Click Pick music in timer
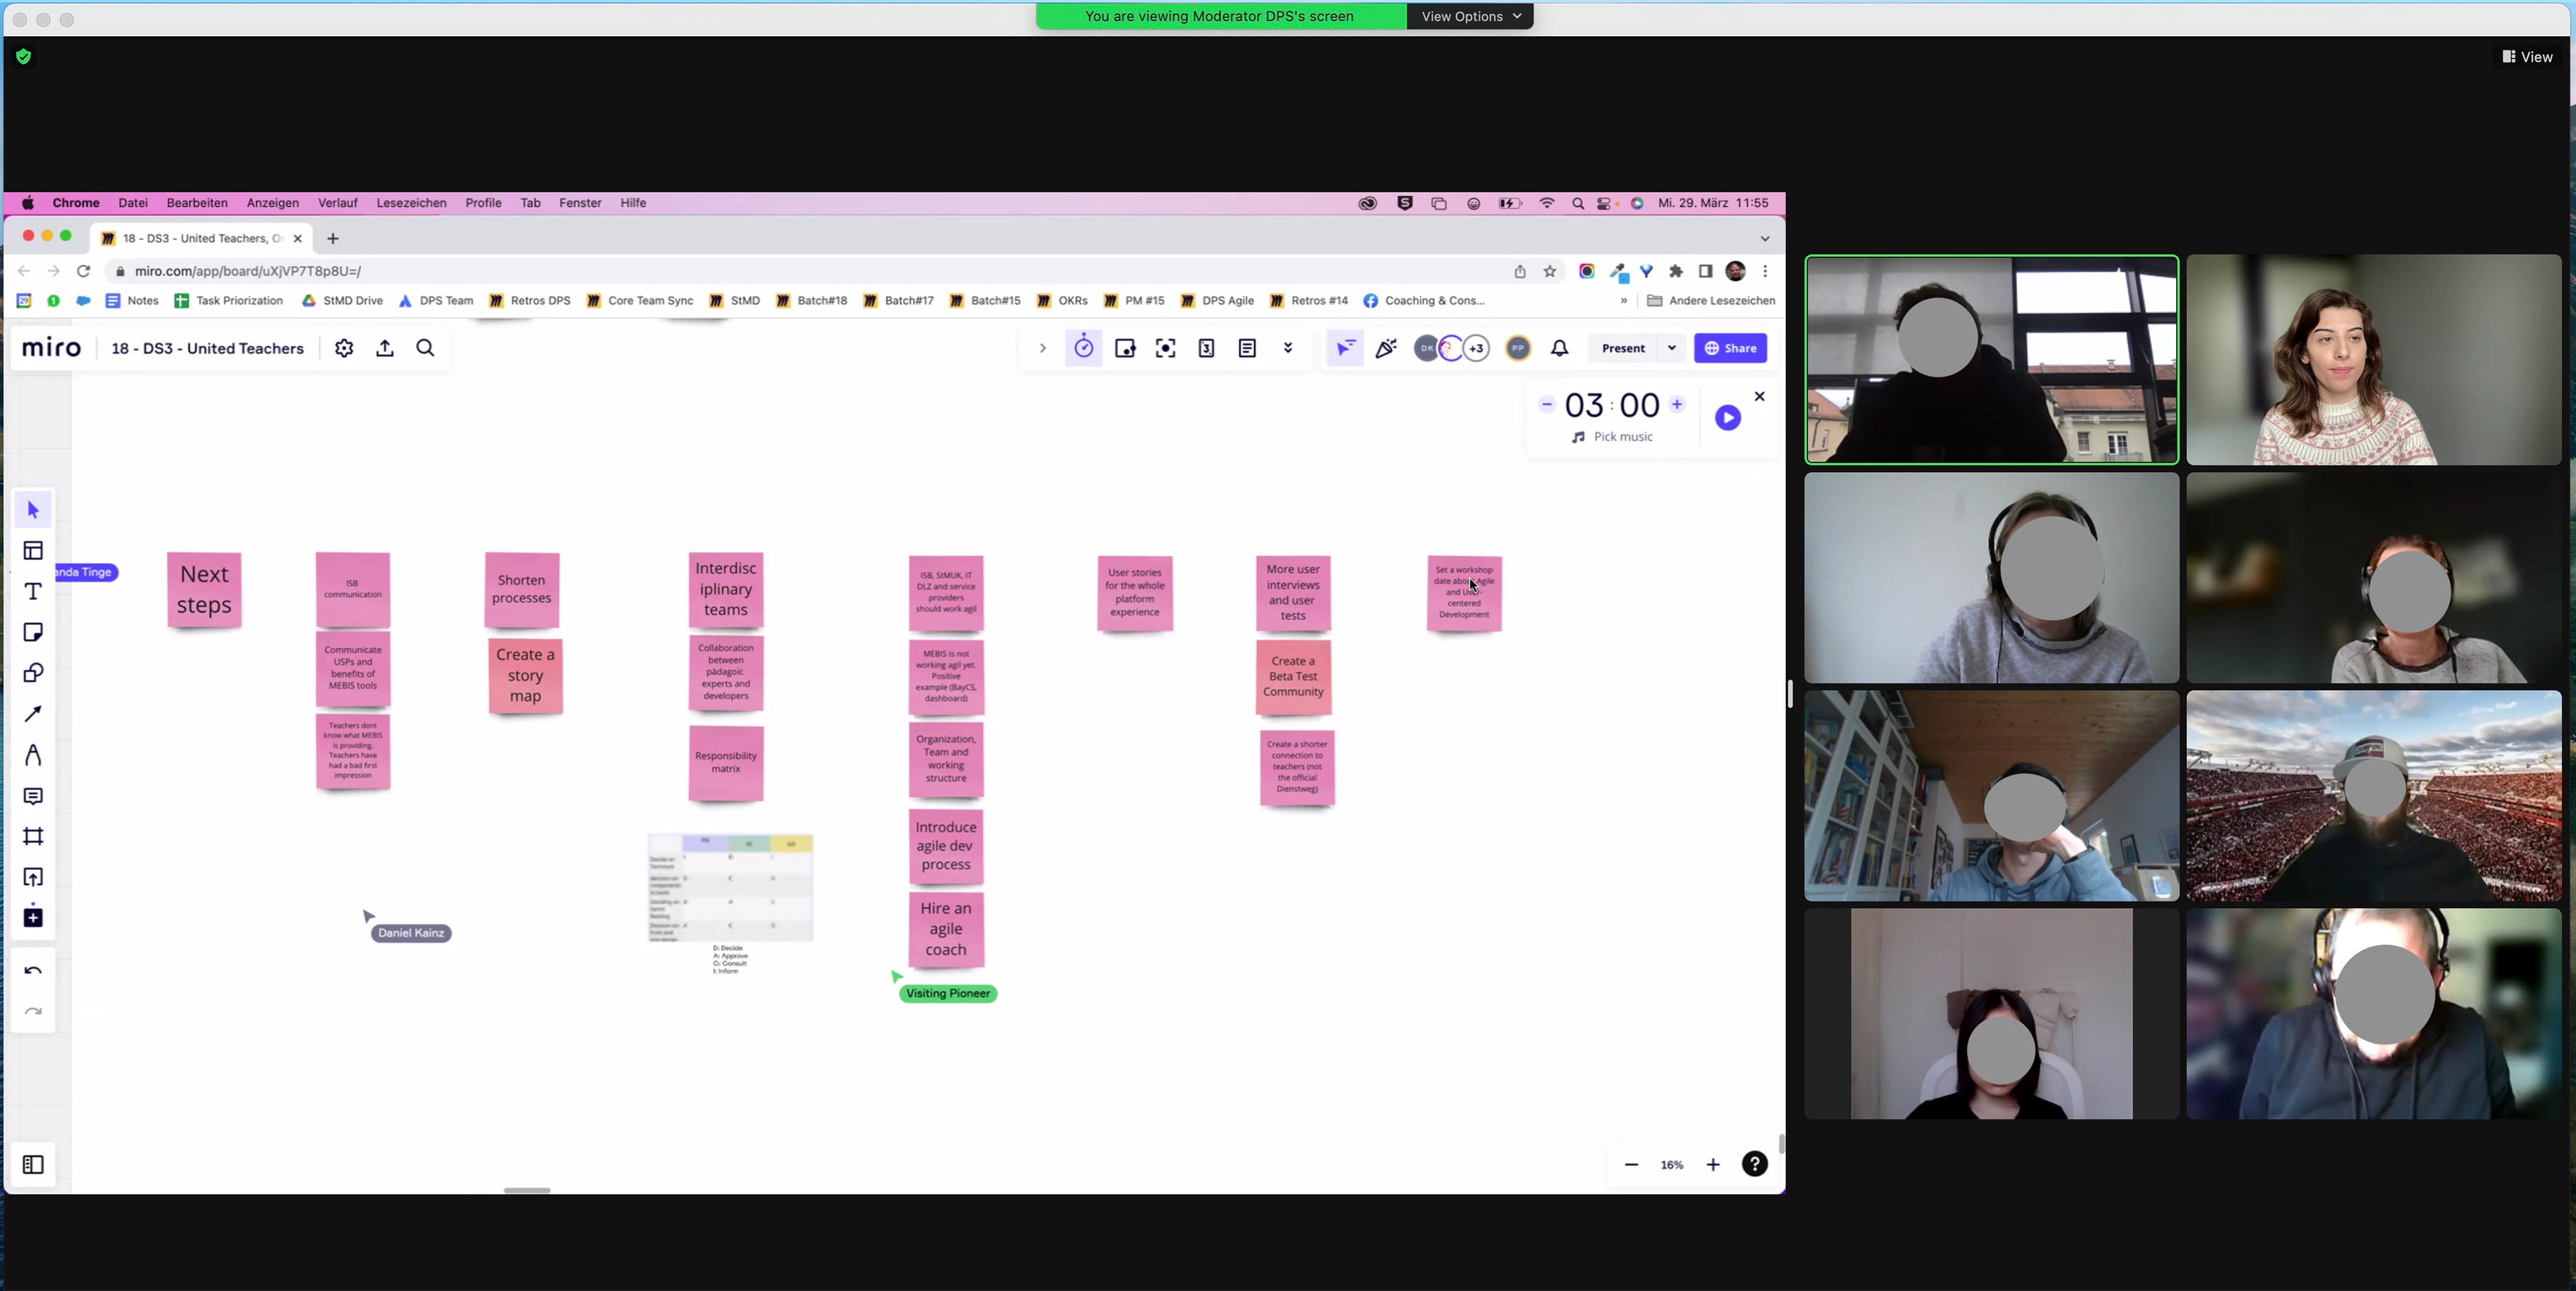Image resolution: width=2576 pixels, height=1291 pixels. click(x=1612, y=437)
